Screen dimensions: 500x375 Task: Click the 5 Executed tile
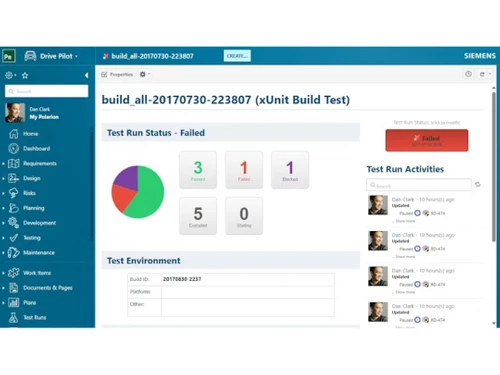pos(198,216)
